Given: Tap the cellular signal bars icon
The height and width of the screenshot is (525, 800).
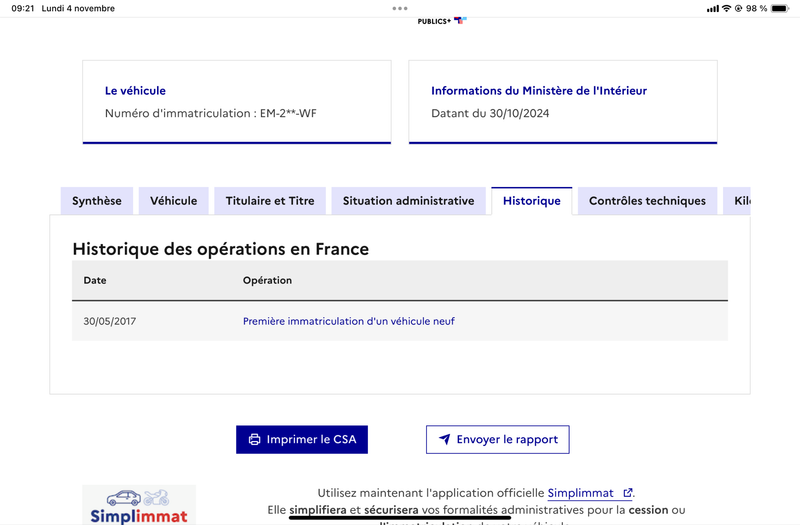Looking at the screenshot, I should coord(713,8).
